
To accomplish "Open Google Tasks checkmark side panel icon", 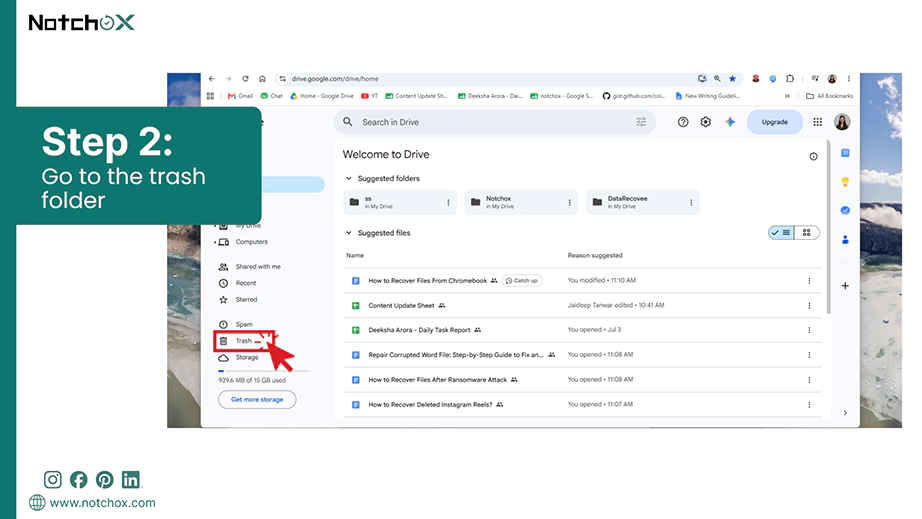I will pos(845,210).
